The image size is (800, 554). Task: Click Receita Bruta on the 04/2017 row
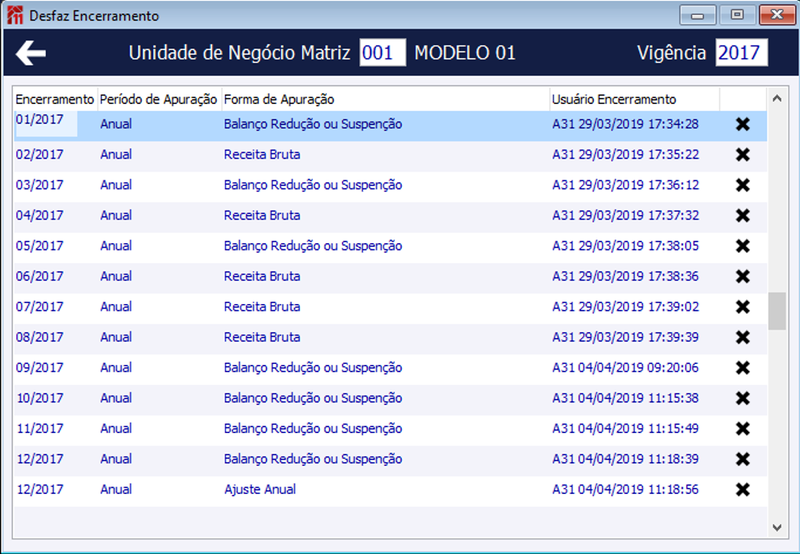pyautogui.click(x=262, y=215)
